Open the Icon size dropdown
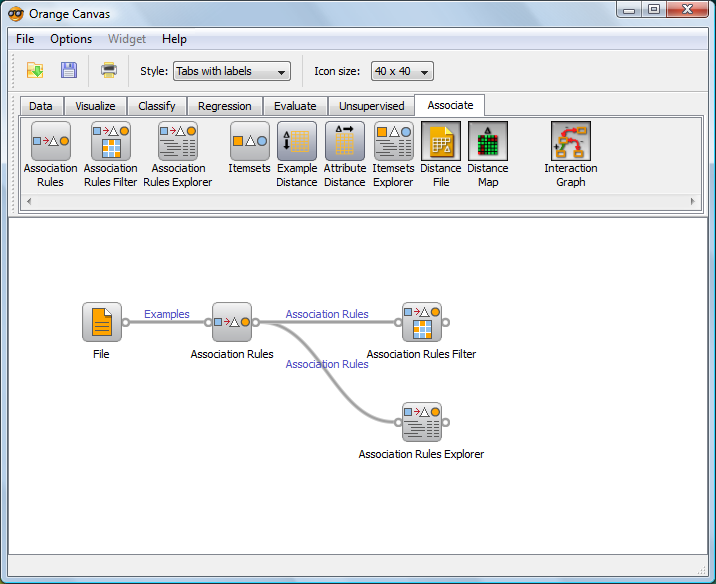This screenshot has height=584, width=716. 402,71
